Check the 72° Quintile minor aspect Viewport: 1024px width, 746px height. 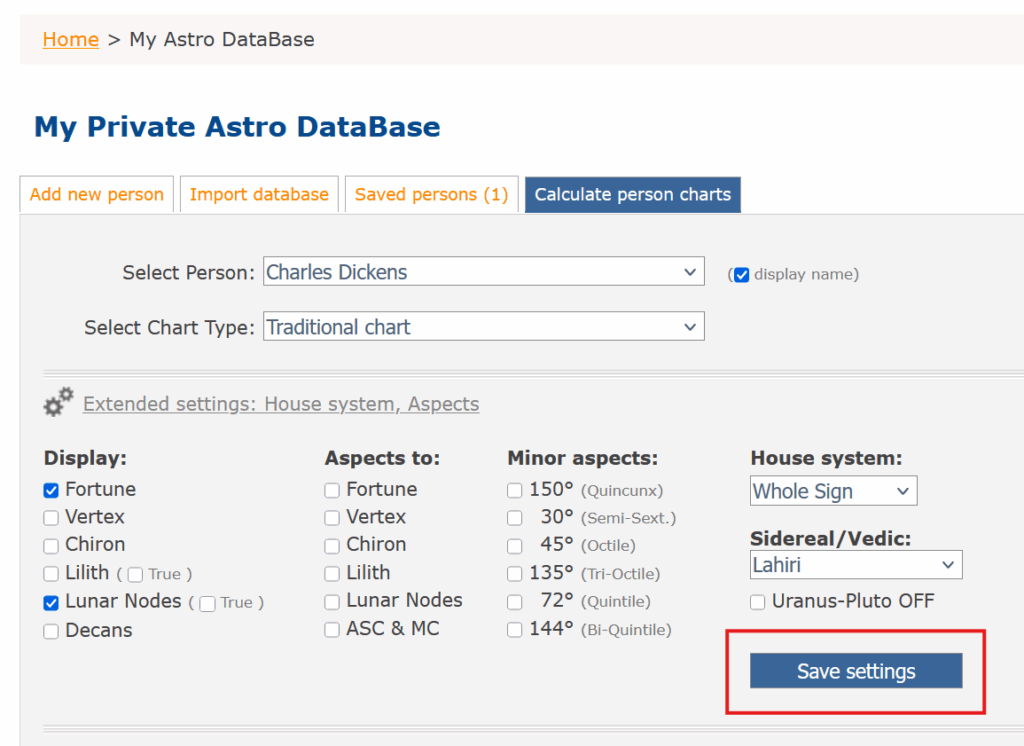(x=514, y=602)
